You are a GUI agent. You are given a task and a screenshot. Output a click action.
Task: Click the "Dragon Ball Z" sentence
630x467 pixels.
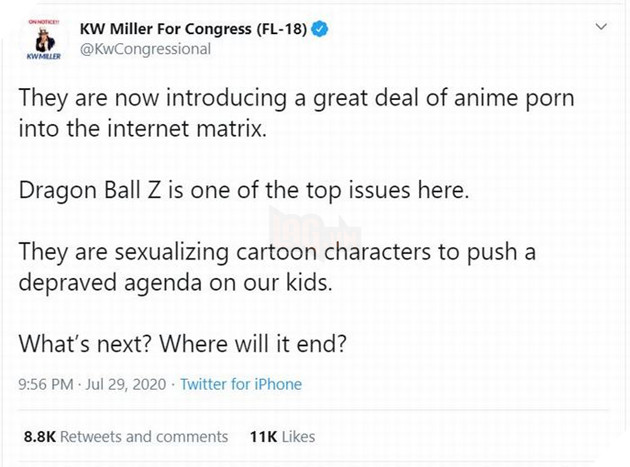click(x=243, y=190)
